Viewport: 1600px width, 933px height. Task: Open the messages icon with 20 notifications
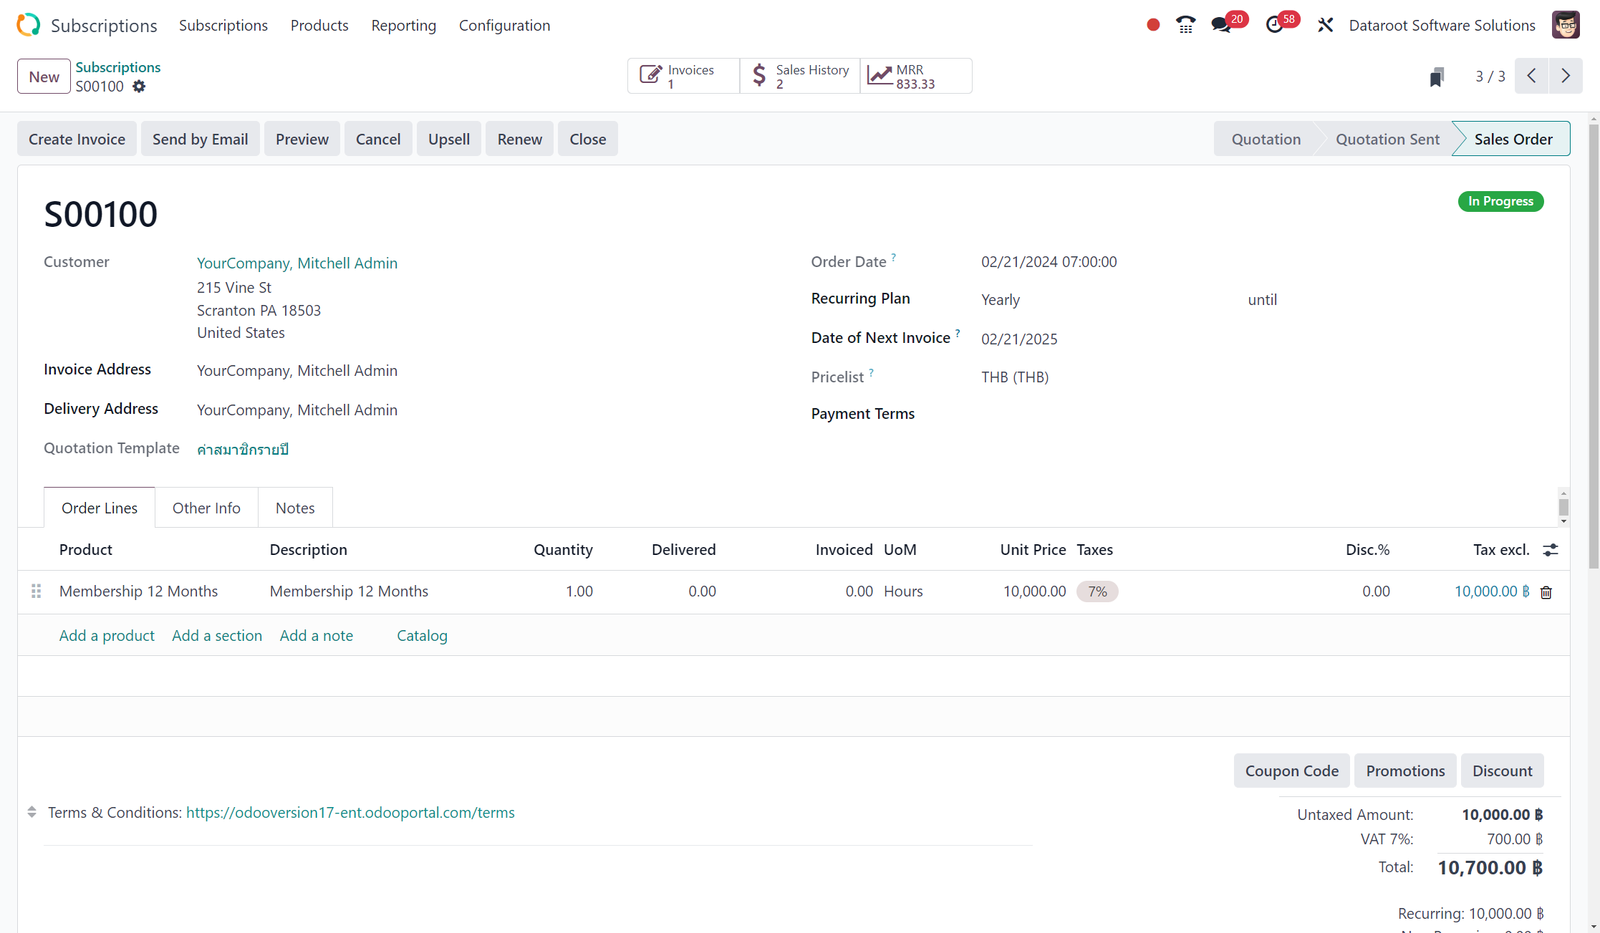[1221, 25]
